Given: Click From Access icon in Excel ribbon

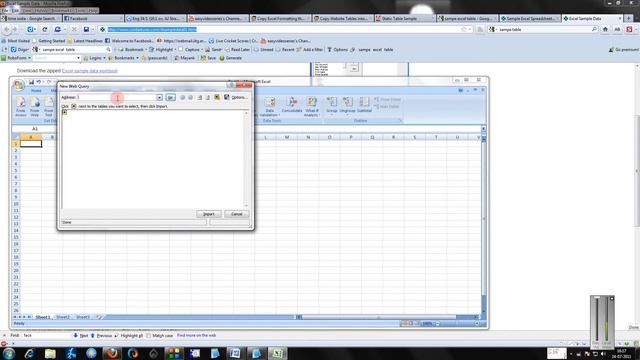Looking at the screenshot, I should pyautogui.click(x=20, y=107).
